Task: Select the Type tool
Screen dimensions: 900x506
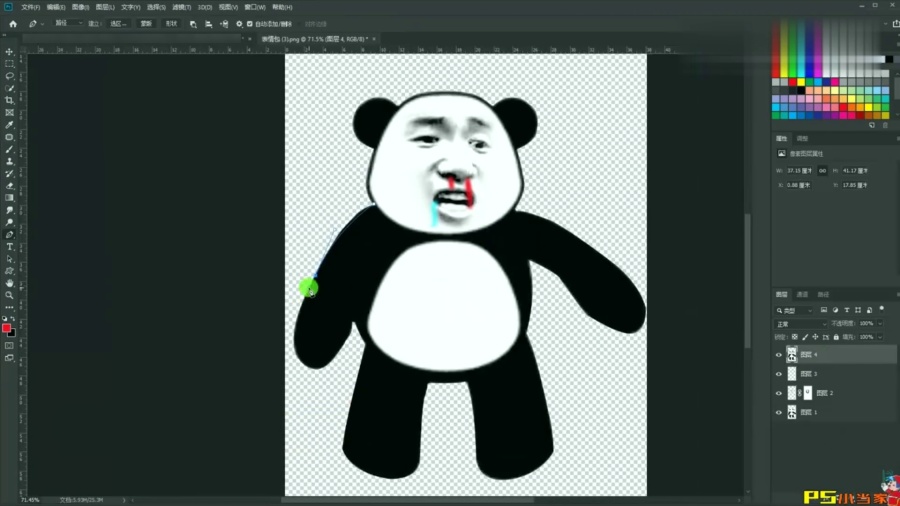Action: 9,247
